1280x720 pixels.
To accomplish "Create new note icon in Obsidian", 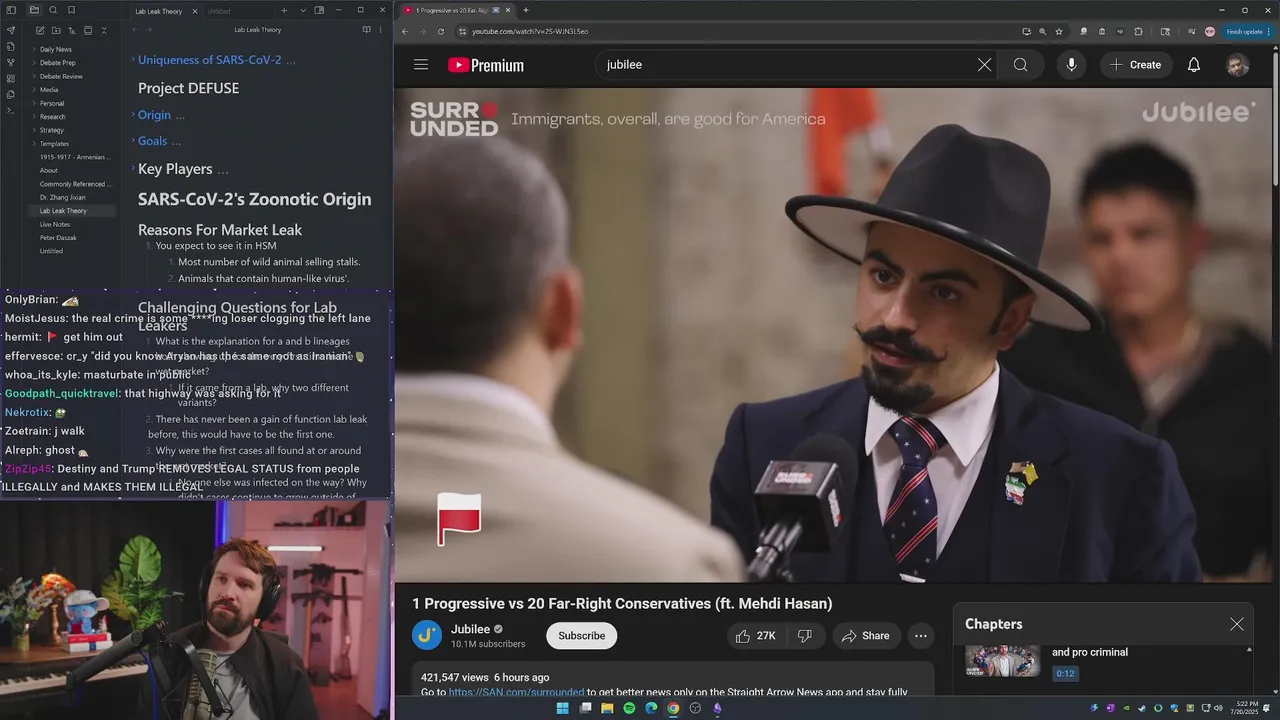I will pyautogui.click(x=40, y=31).
